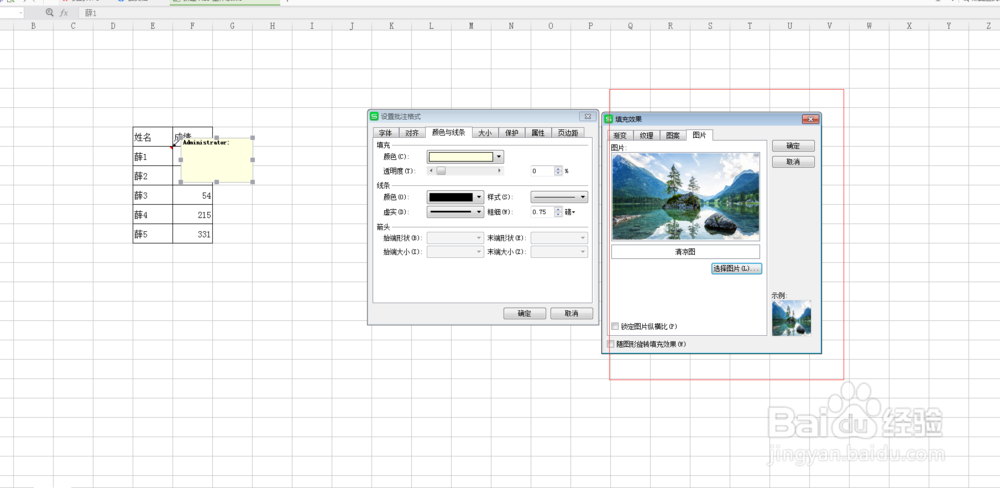Click the lake landscape picture preview
1000x488 pixels.
[x=686, y=196]
